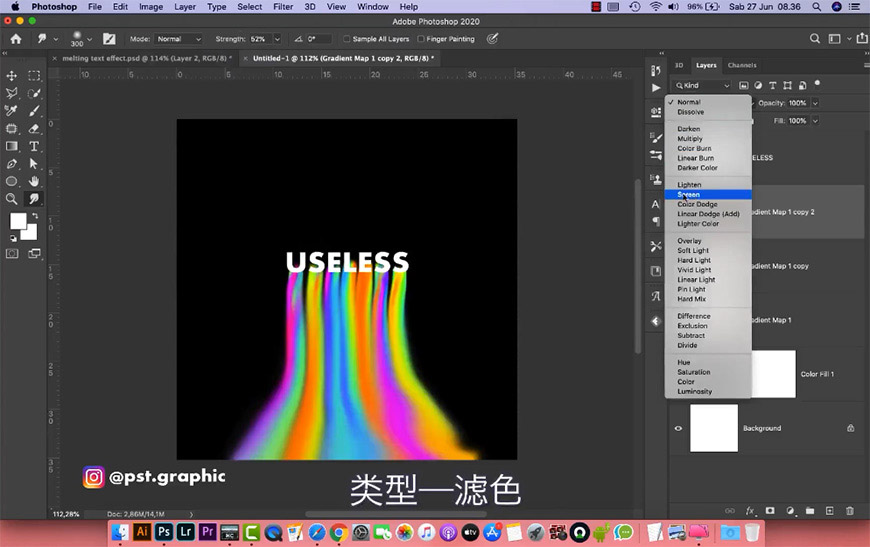
Task: Open the Opacity slider dropdown
Action: 815,103
